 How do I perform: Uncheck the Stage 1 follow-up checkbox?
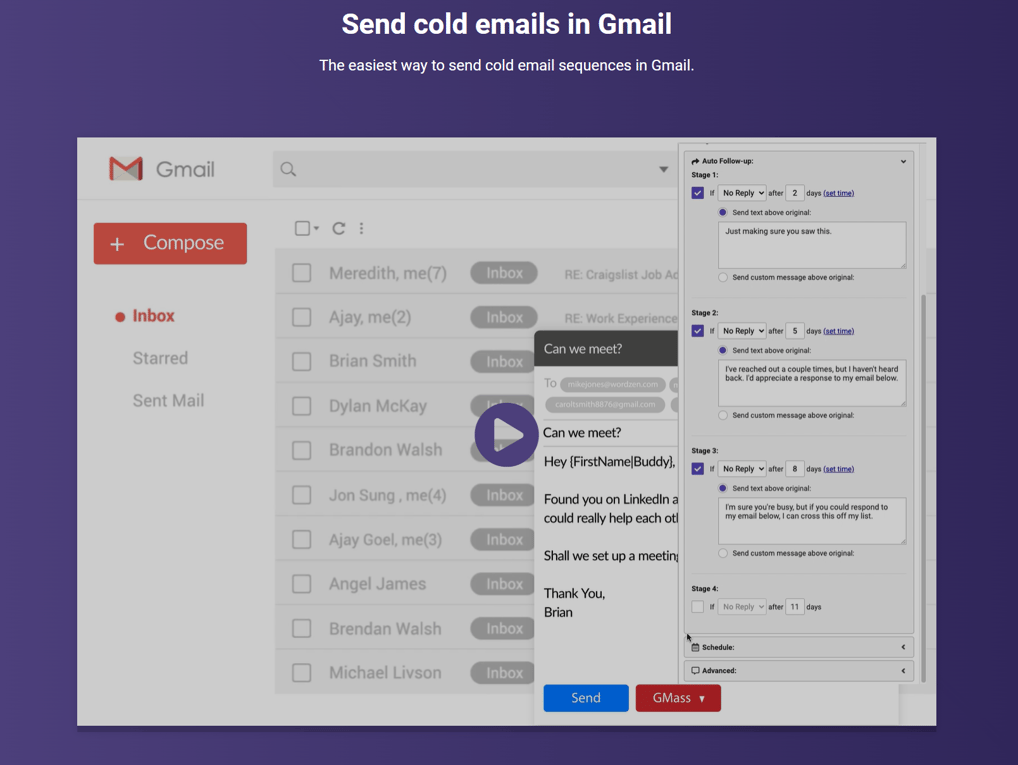698,193
